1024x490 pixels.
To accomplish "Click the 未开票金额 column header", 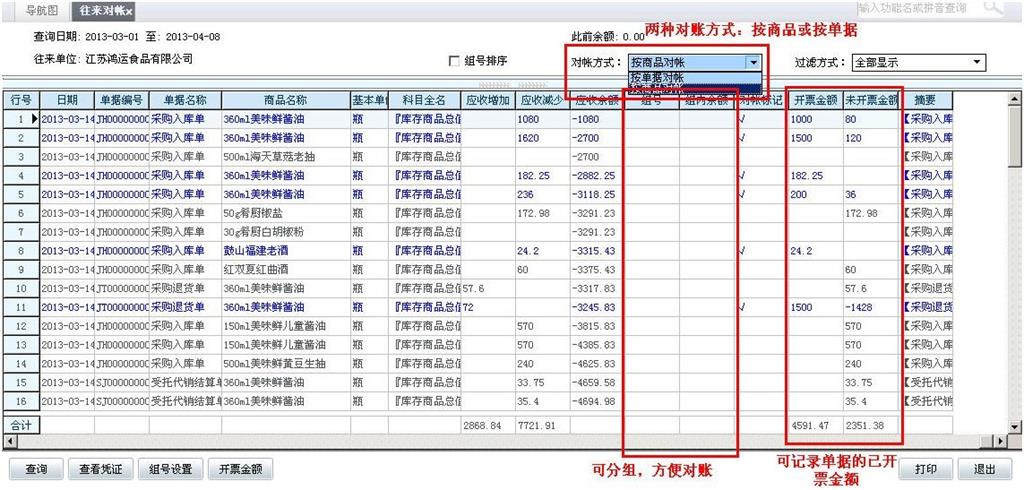I will click(x=872, y=101).
